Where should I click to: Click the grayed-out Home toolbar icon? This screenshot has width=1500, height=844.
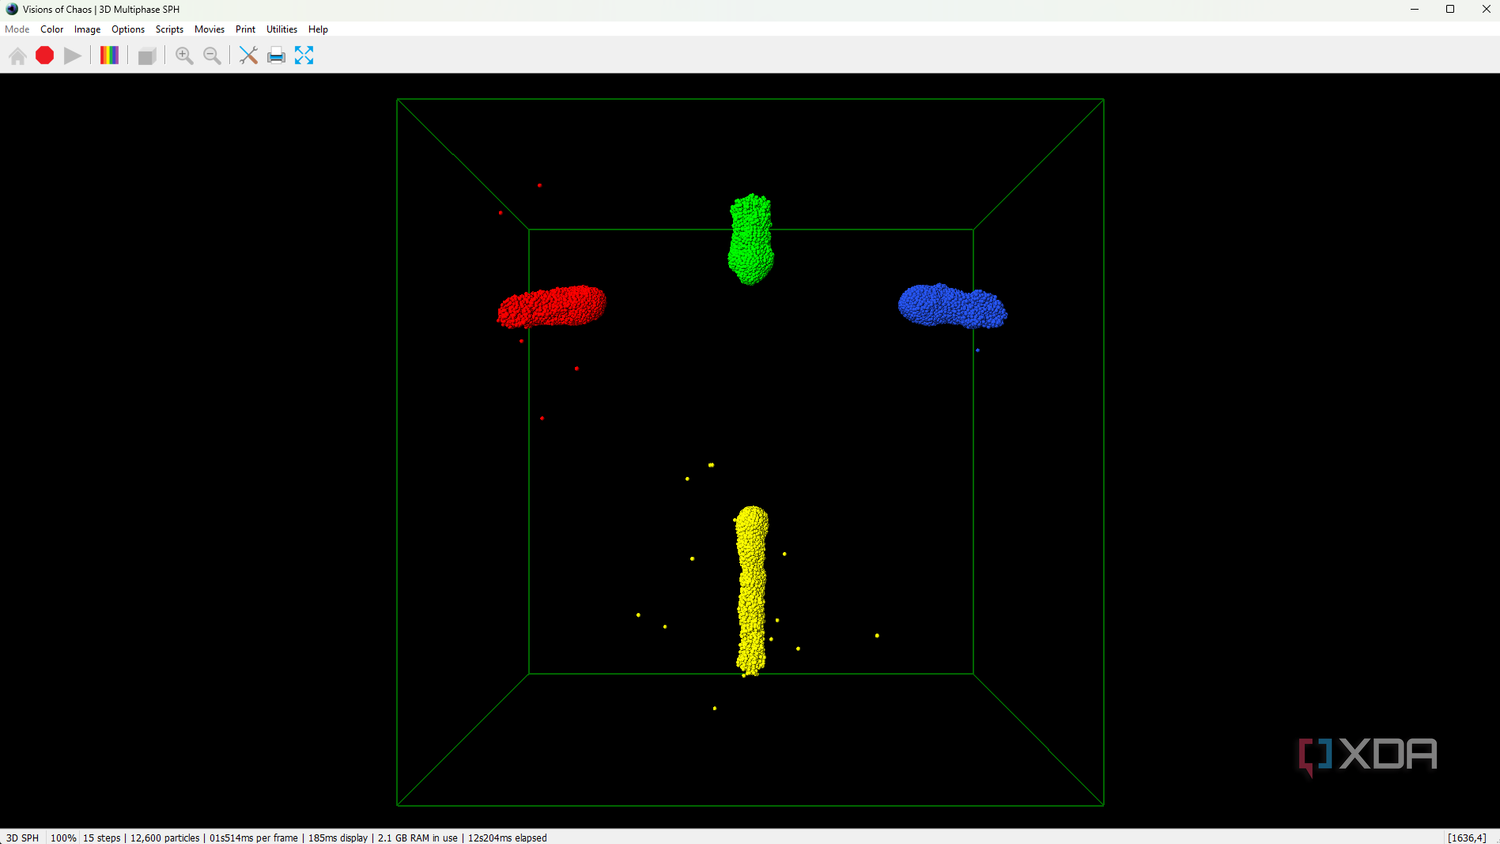point(17,56)
